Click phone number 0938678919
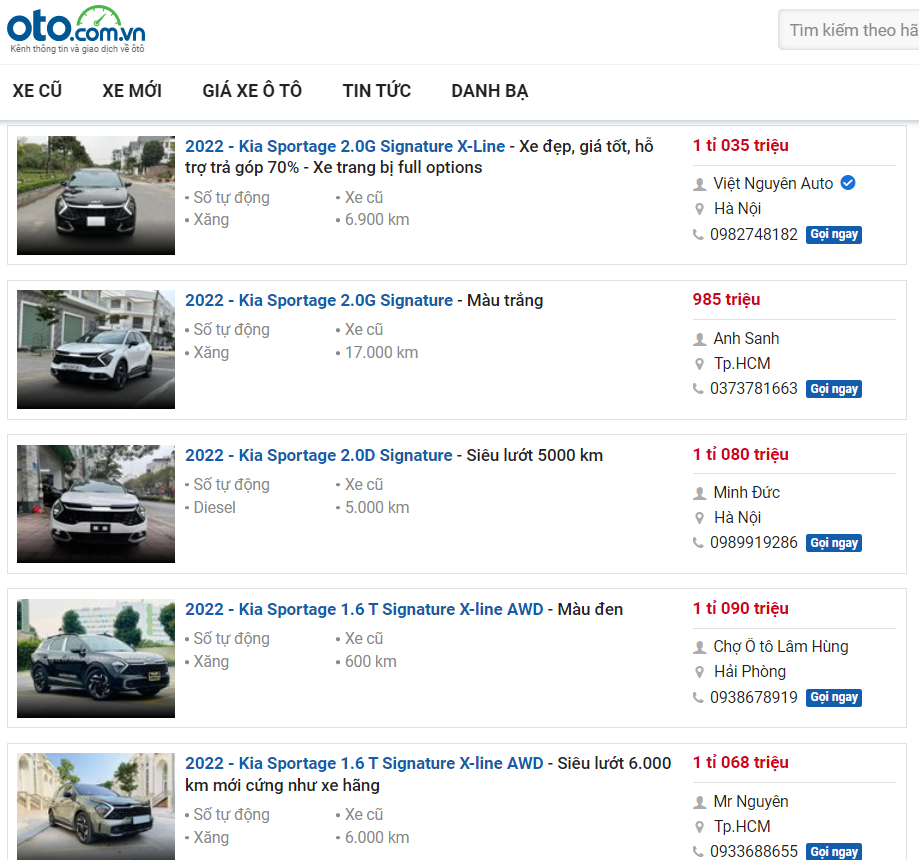This screenshot has width=919, height=860. coord(754,697)
